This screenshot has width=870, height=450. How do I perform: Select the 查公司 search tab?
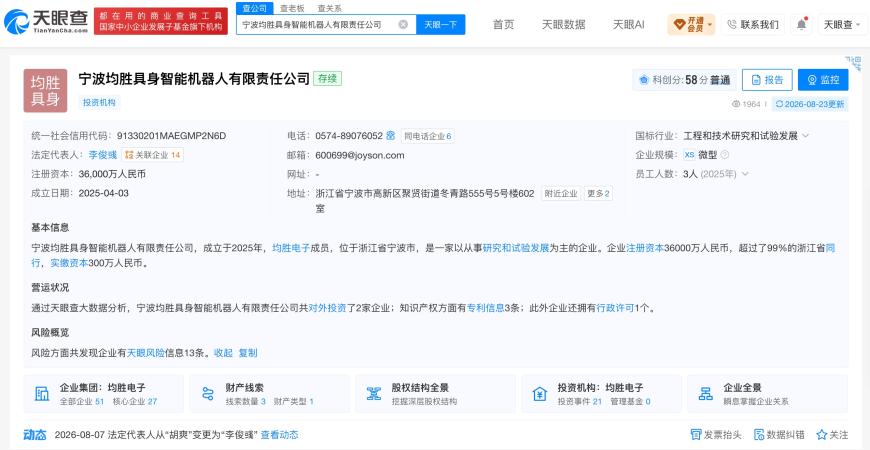(x=255, y=8)
